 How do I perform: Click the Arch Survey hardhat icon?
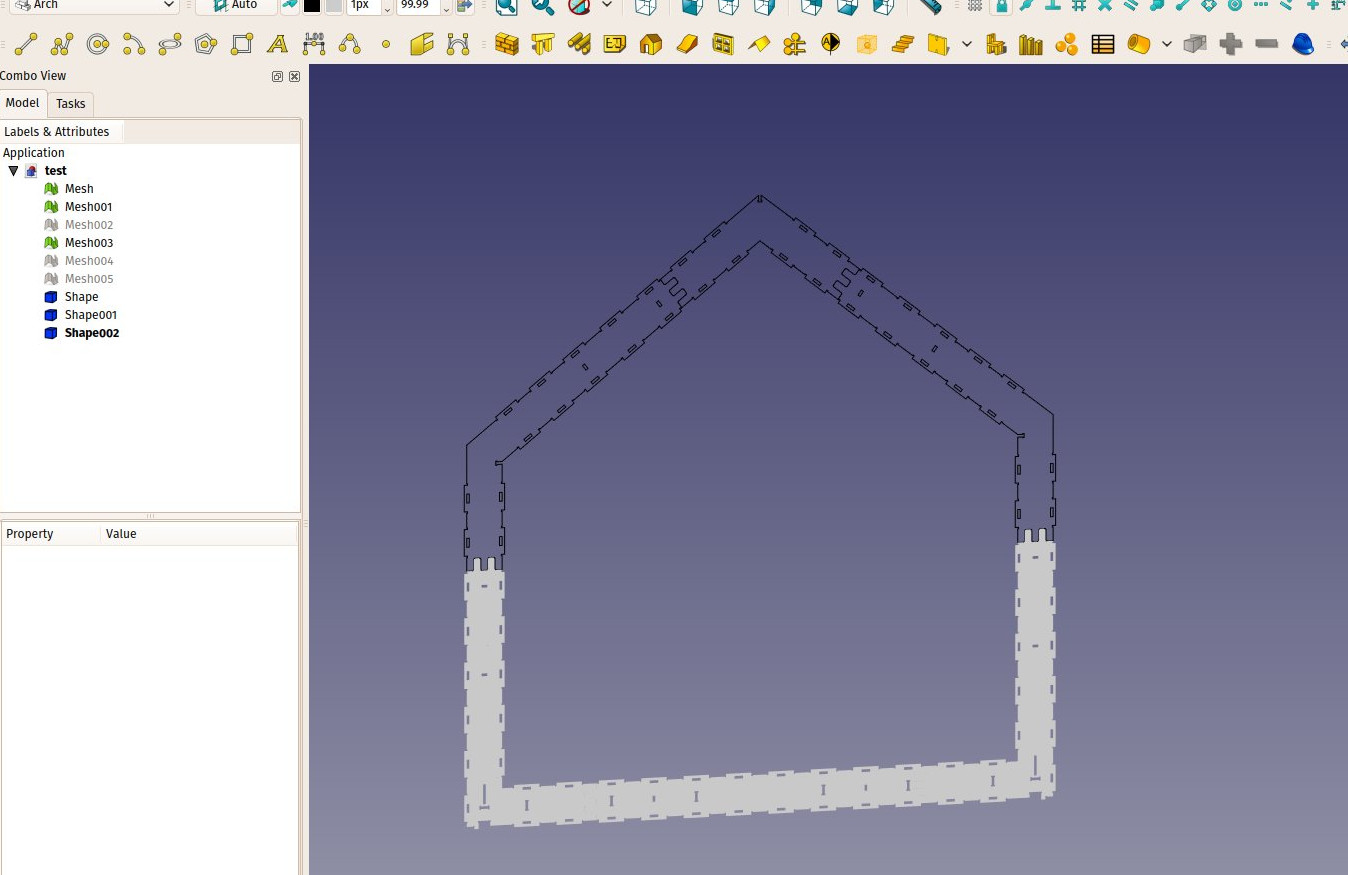(1303, 44)
